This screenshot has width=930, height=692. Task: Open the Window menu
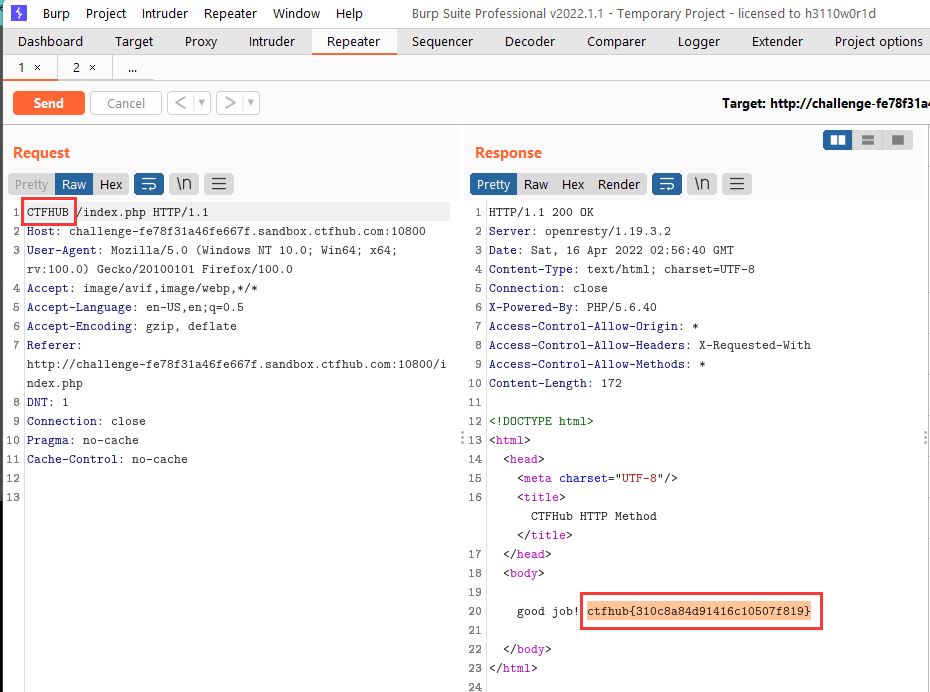pos(296,14)
